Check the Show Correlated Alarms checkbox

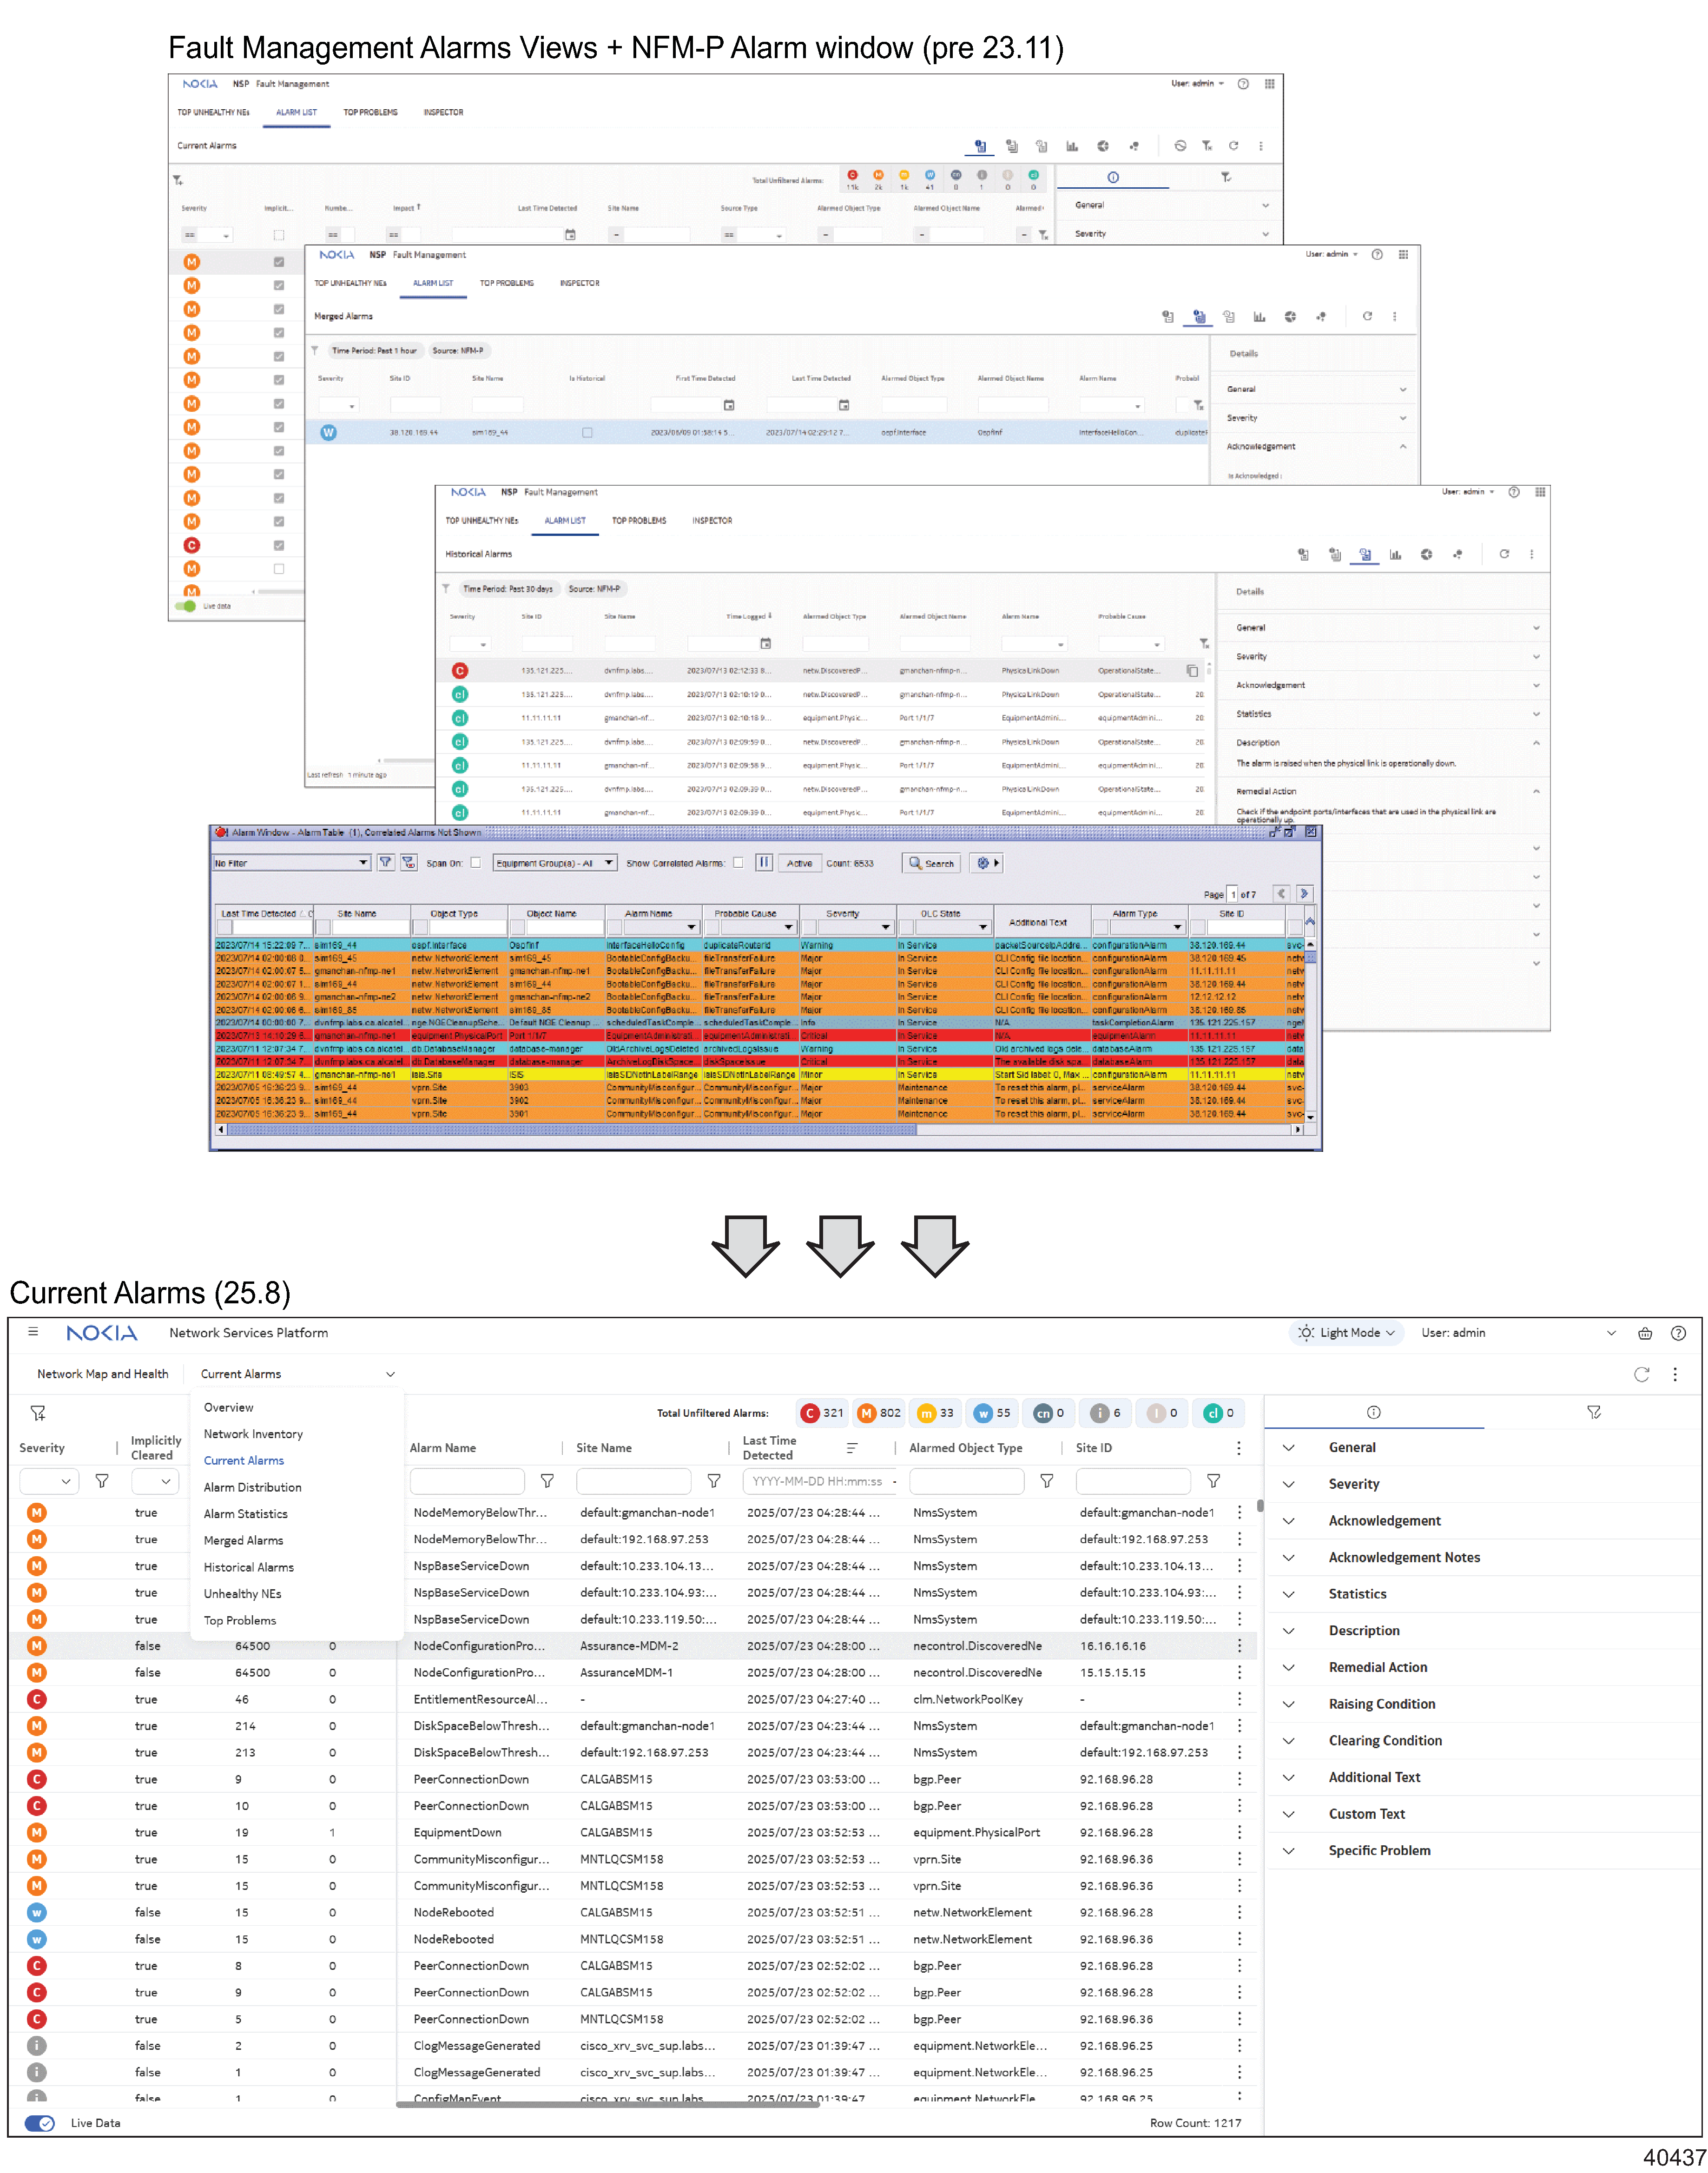[x=738, y=863]
